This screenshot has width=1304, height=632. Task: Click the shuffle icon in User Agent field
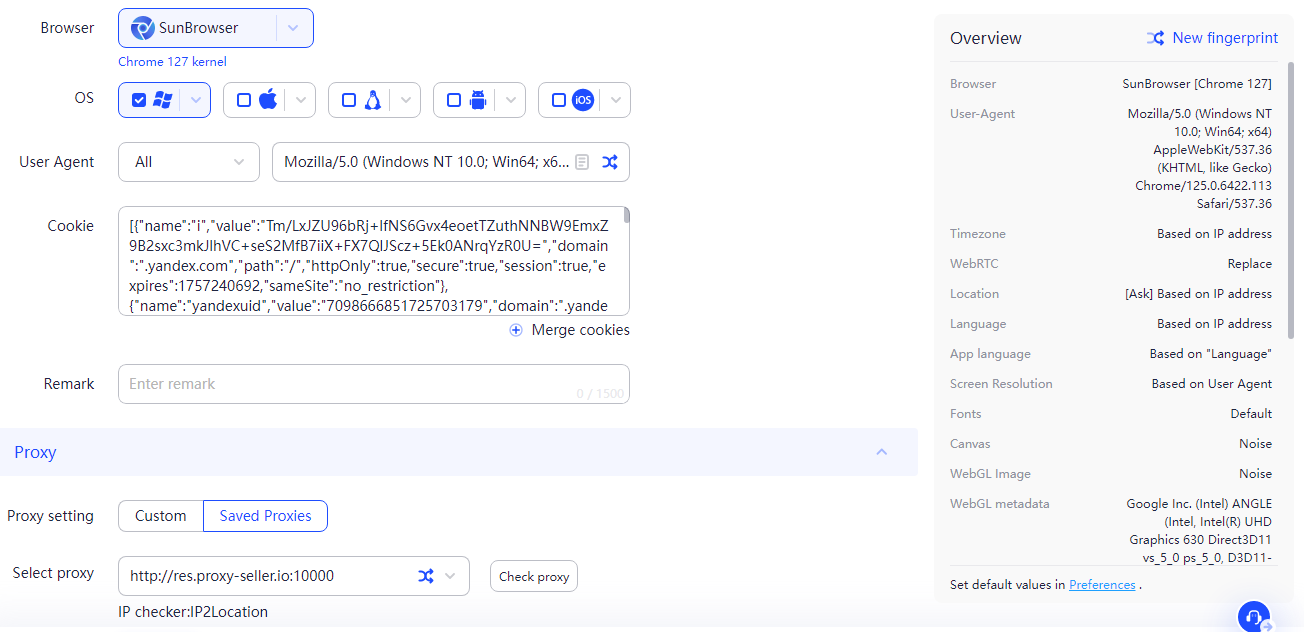[609, 162]
